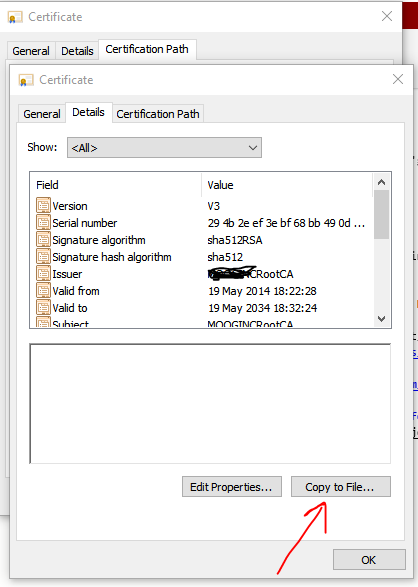
Task: Select the Signature algorithm row
Action: (x=202, y=240)
